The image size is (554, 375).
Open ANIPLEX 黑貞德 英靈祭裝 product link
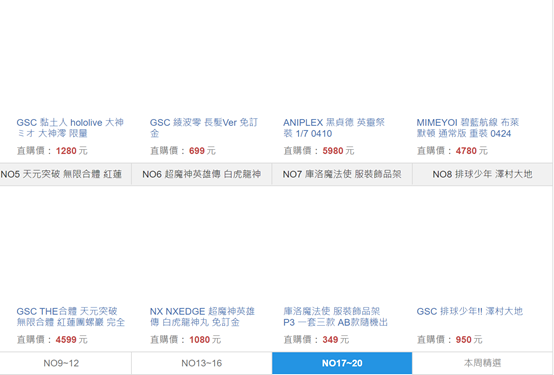(334, 128)
